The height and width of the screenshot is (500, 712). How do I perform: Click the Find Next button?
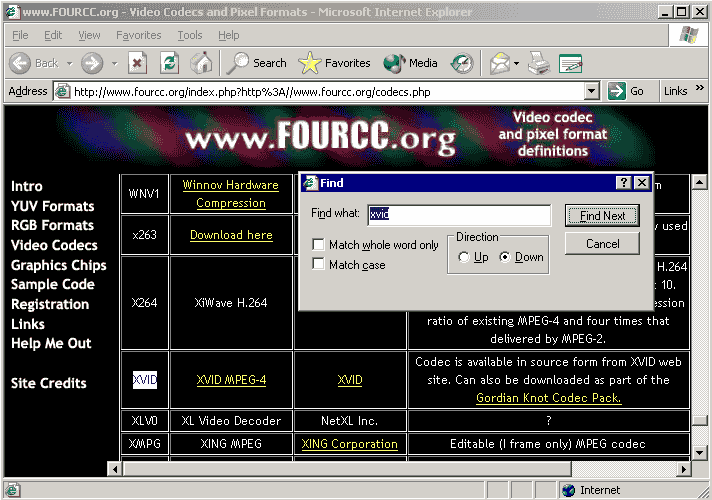click(x=602, y=216)
